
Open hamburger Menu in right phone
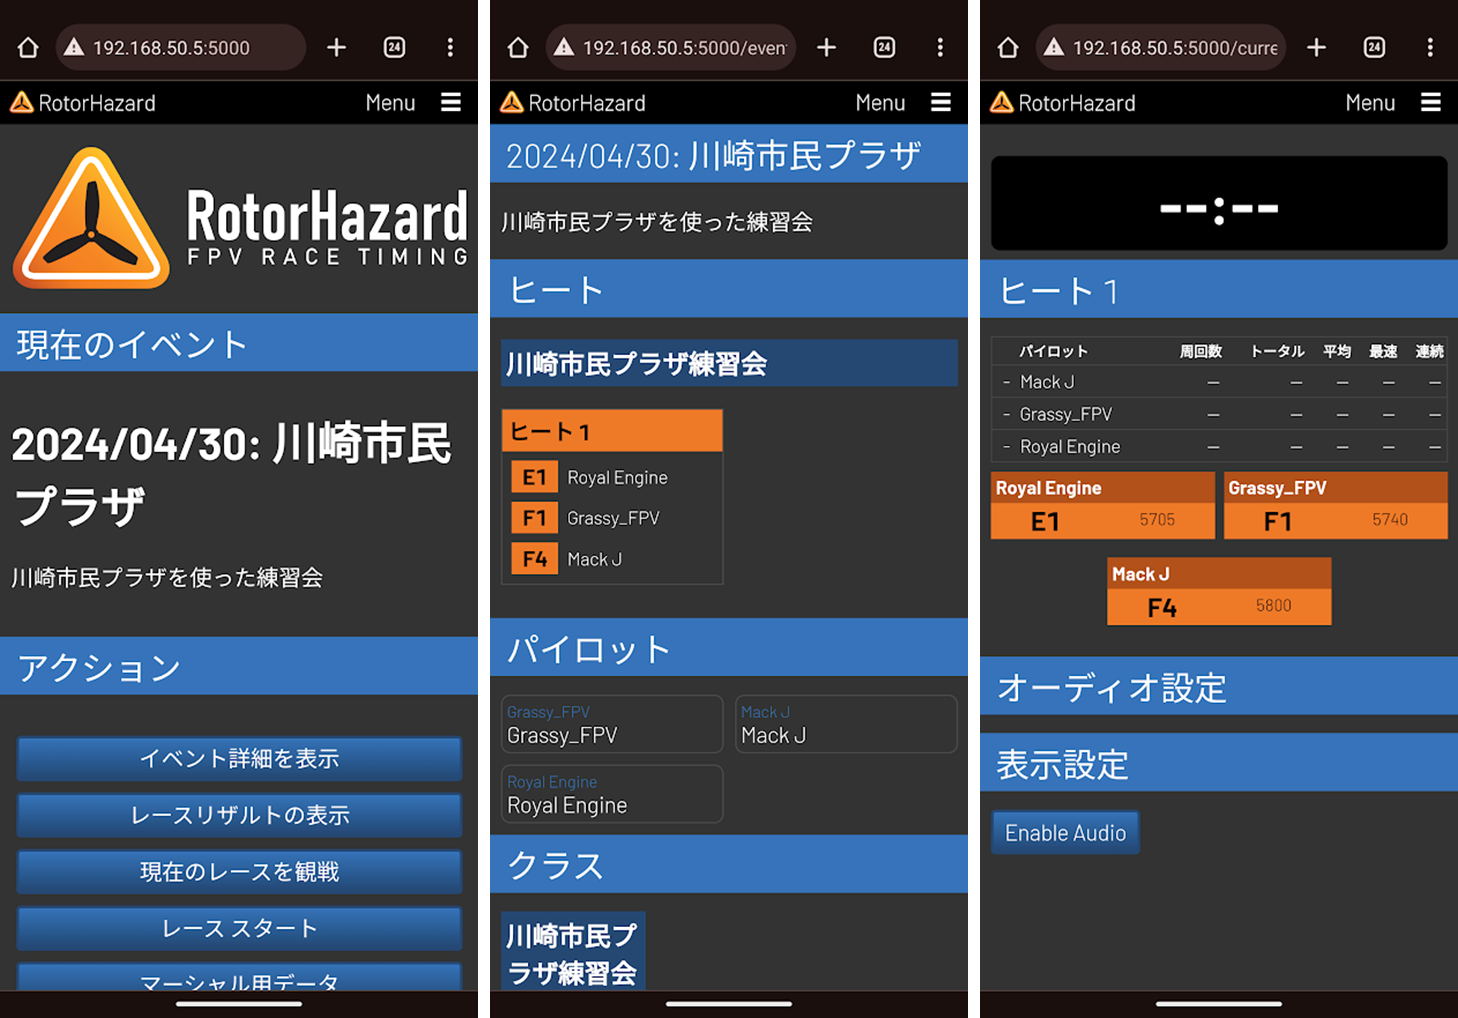click(x=1393, y=102)
